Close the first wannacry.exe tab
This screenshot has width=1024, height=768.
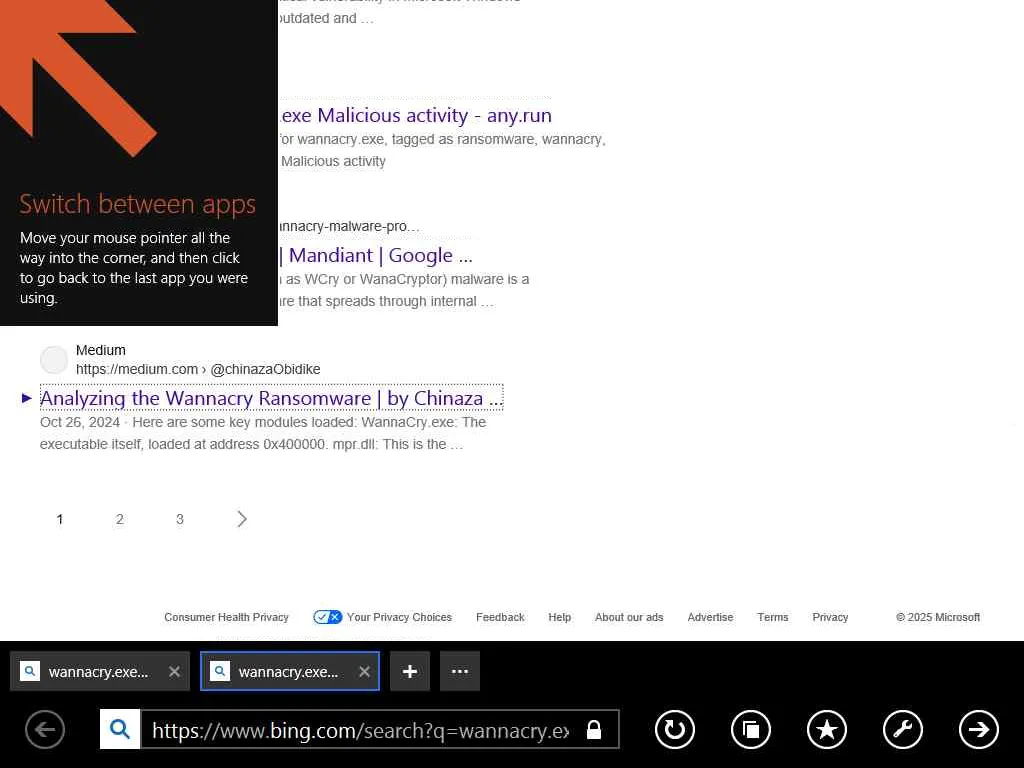[174, 671]
